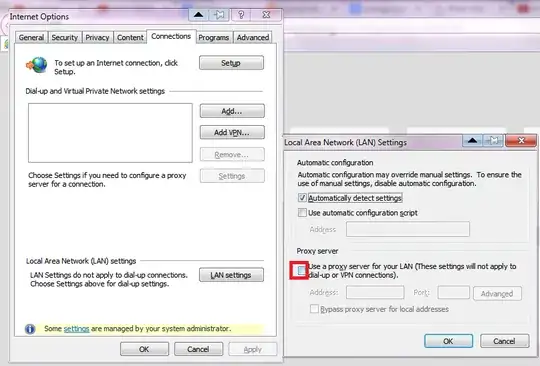Cancel the LAN Settings dialog

(505, 341)
